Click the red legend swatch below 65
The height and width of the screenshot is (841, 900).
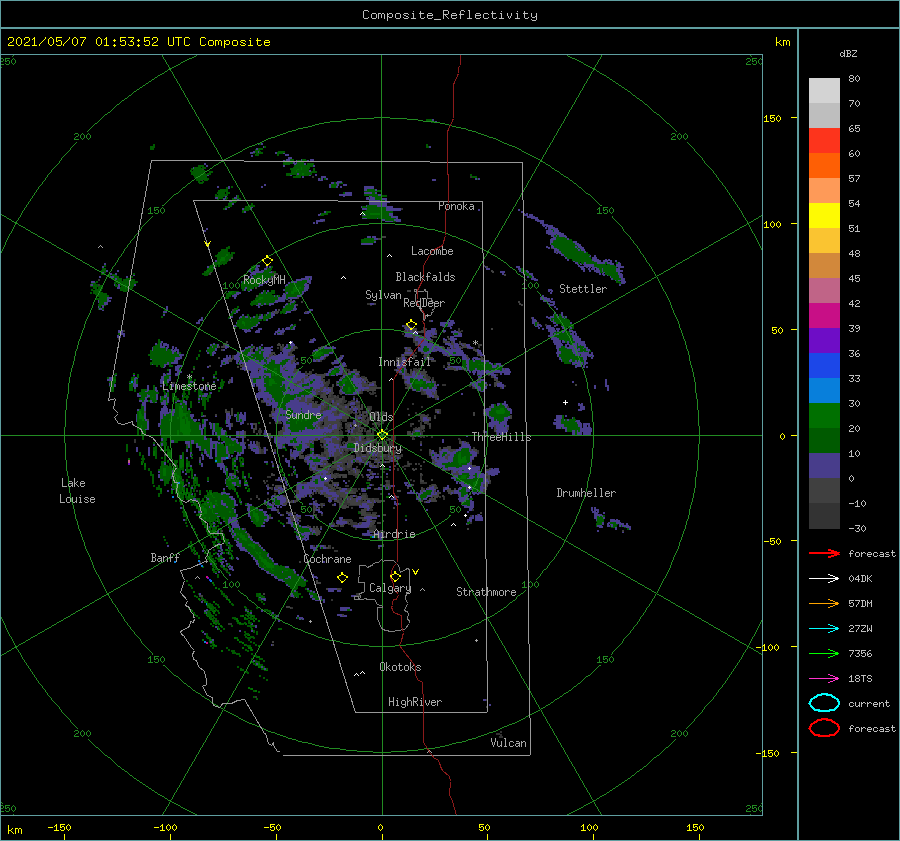tap(824, 140)
